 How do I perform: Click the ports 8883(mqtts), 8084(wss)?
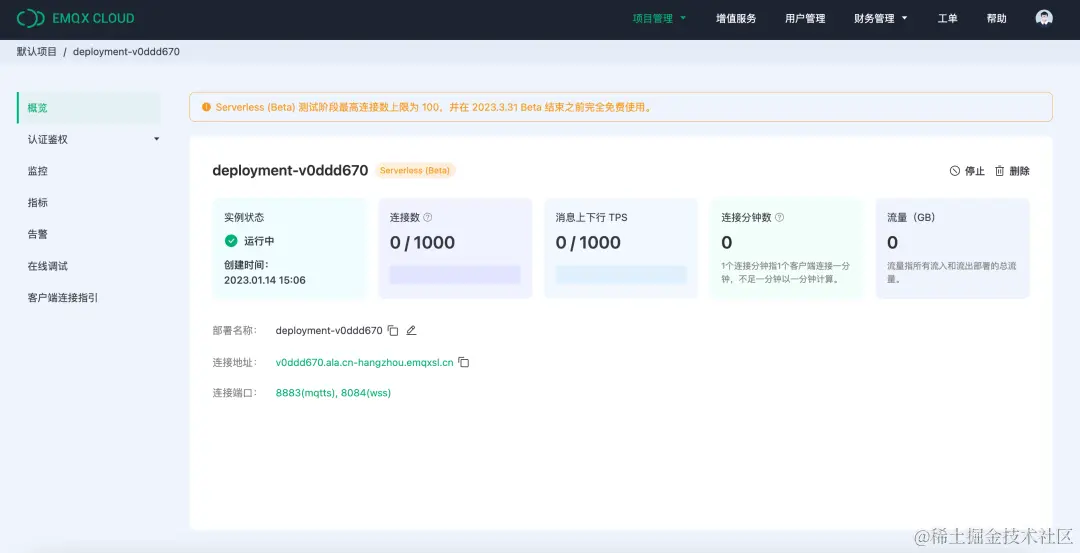333,393
